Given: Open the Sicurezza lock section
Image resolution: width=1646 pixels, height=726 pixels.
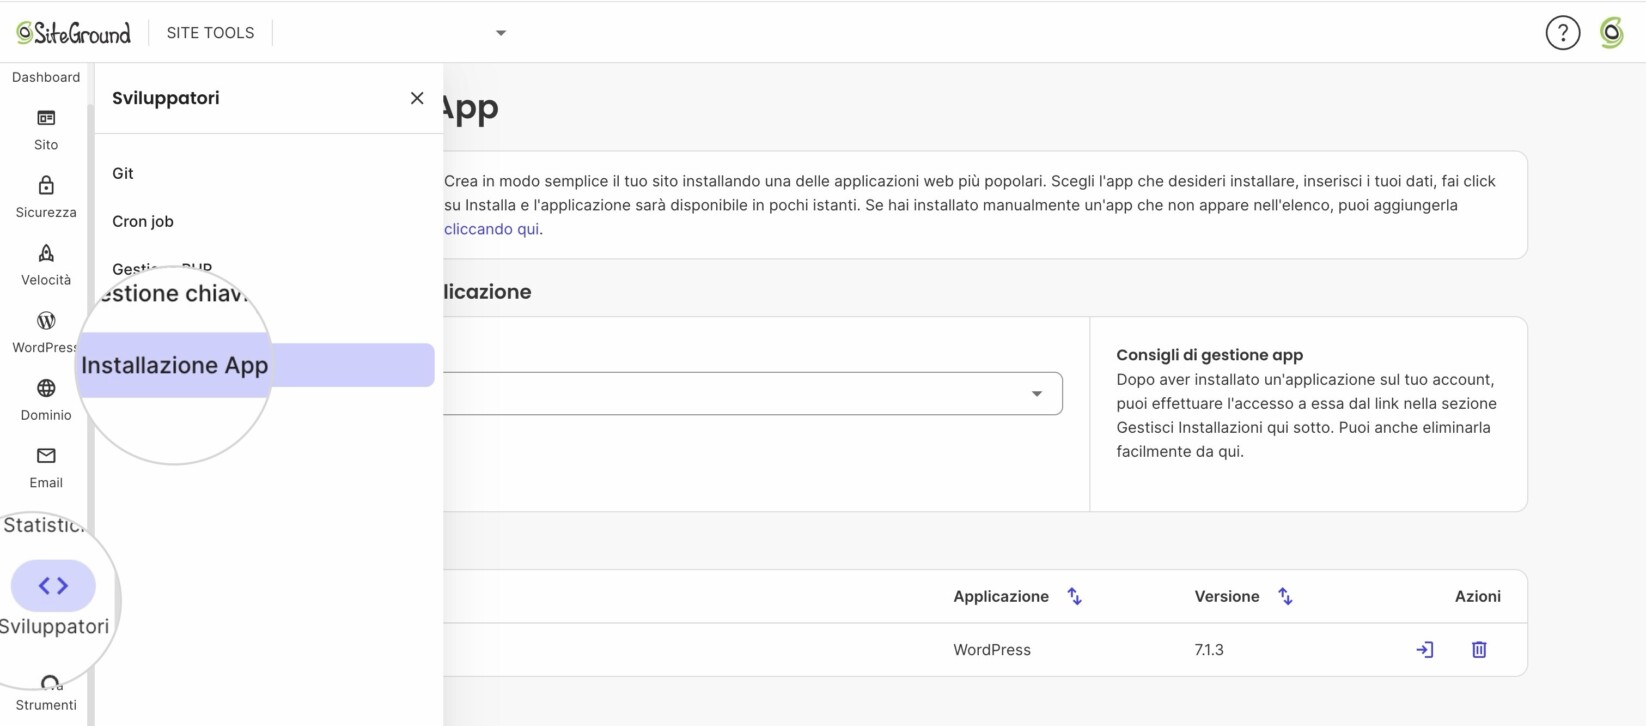Looking at the screenshot, I should tap(46, 197).
